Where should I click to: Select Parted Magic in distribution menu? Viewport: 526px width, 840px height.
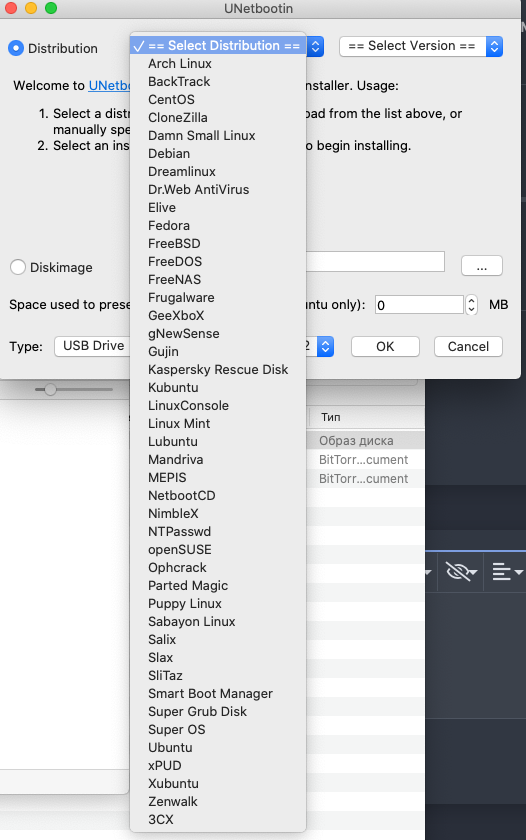click(x=218, y=586)
